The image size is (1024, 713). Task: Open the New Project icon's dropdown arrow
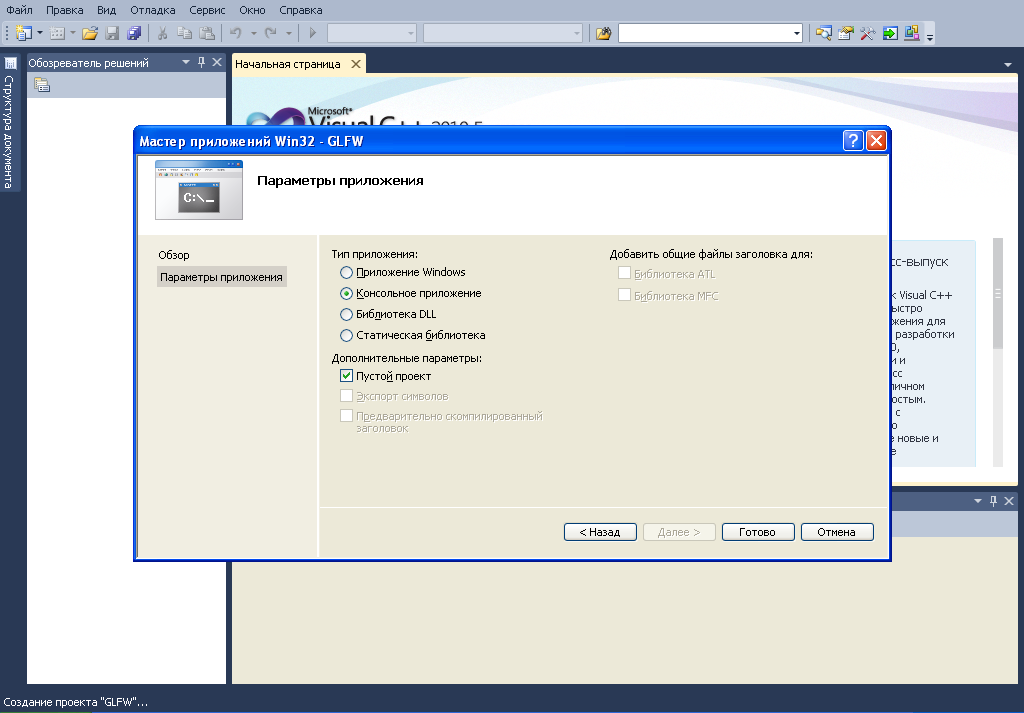click(x=40, y=33)
